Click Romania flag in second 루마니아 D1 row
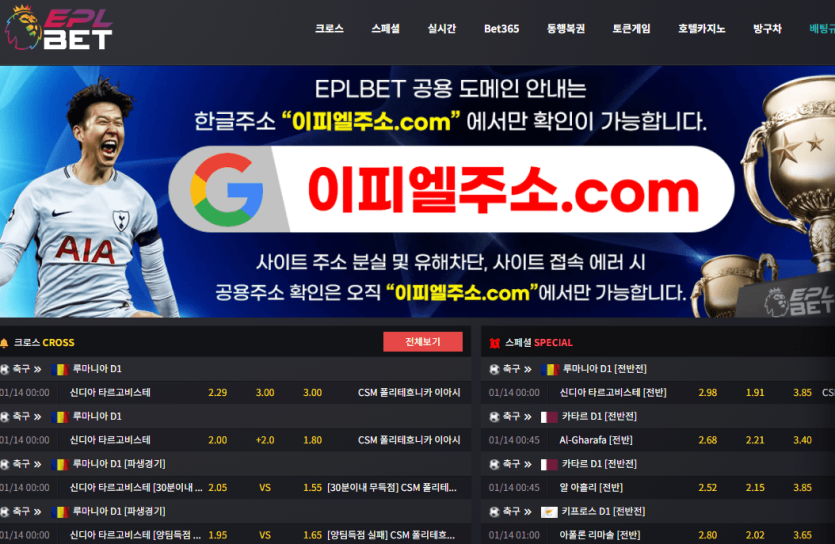This screenshot has height=544, width=835. [60, 417]
